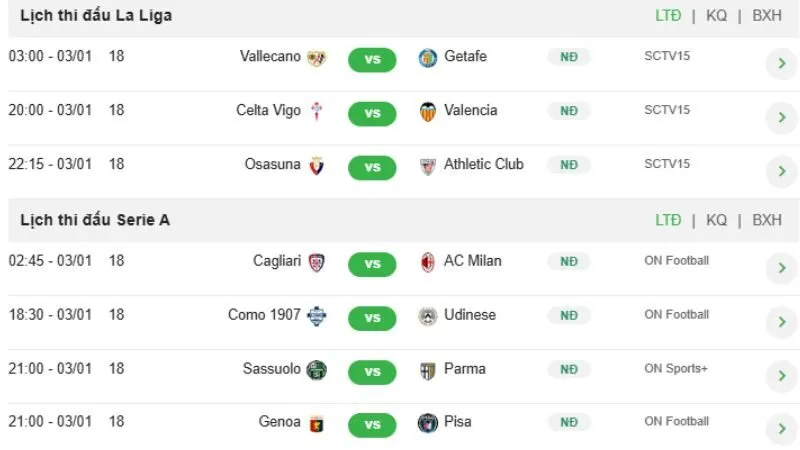This screenshot has height=450, width=800.
Task: Select the La Liga LTĐ schedule tab
Action: [668, 15]
